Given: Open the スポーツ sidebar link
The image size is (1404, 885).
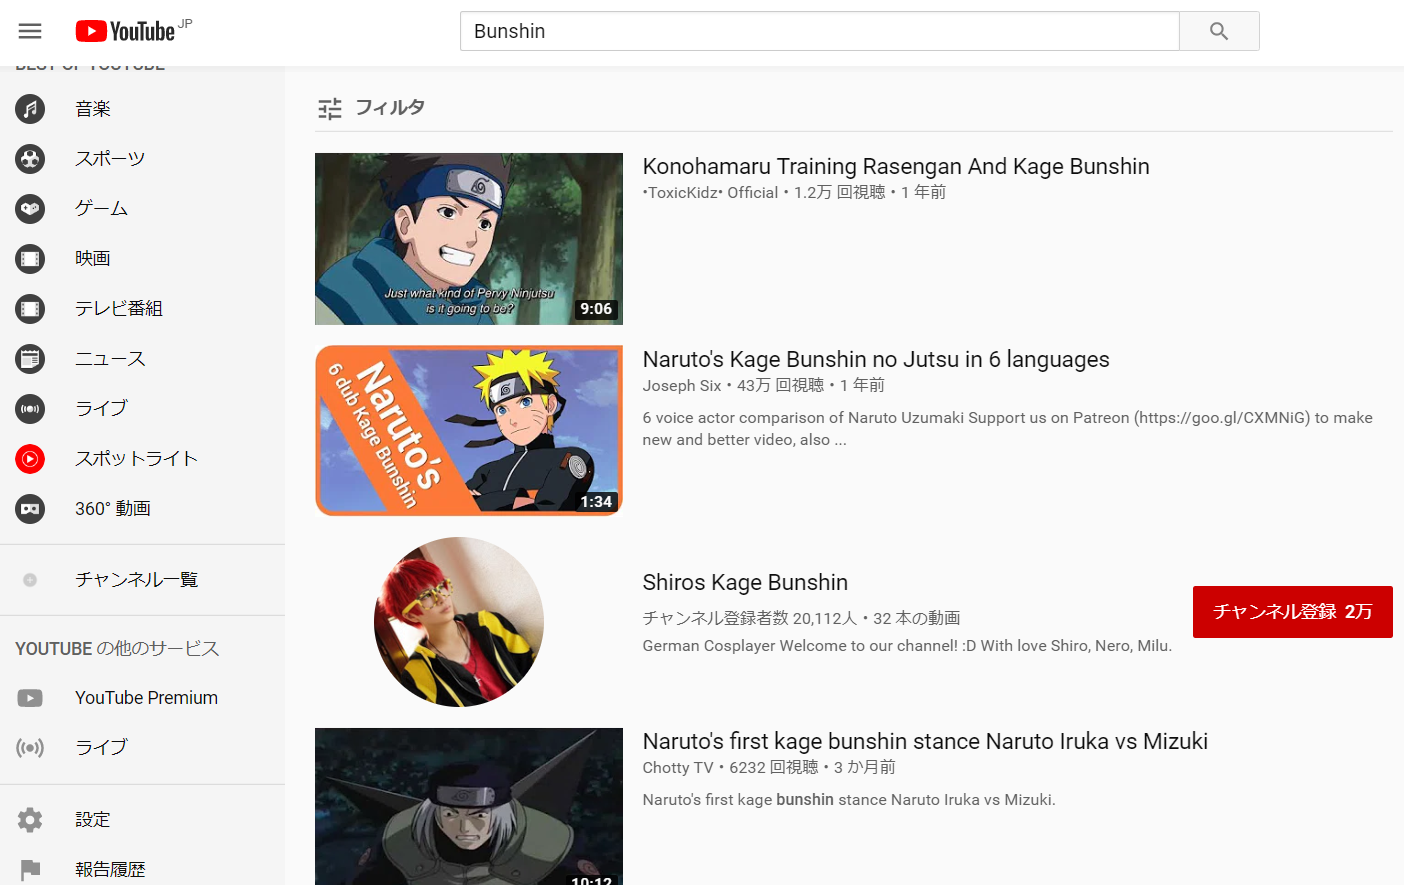Looking at the screenshot, I should coord(110,159).
